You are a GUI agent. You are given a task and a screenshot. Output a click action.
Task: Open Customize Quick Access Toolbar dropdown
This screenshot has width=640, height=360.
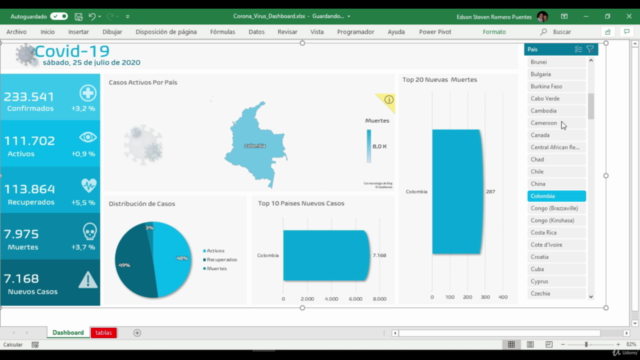(x=128, y=17)
